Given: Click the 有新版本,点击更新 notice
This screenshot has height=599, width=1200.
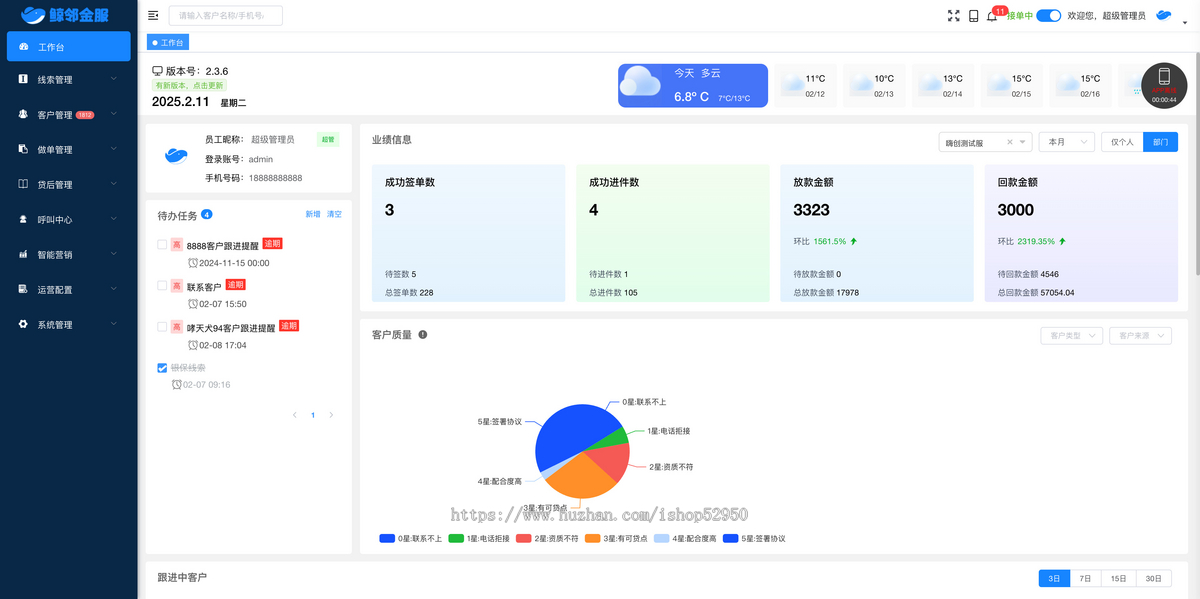Looking at the screenshot, I should [x=189, y=86].
